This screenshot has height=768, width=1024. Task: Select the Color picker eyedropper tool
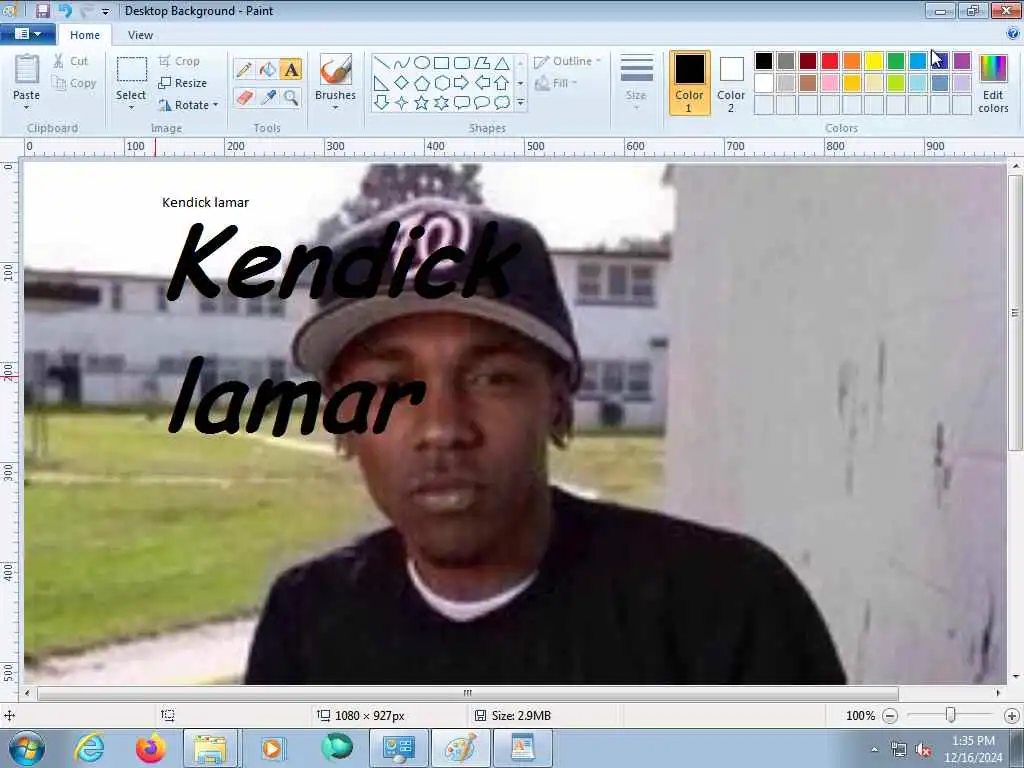pyautogui.click(x=268, y=98)
